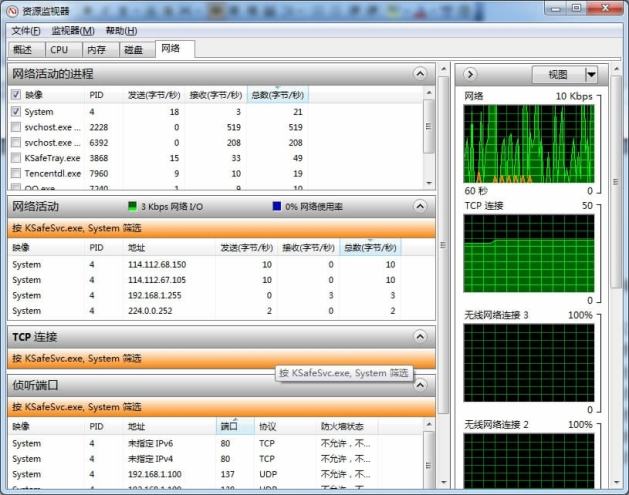Click the Tencentdl.exe process name
The image size is (629, 495).
[53, 174]
